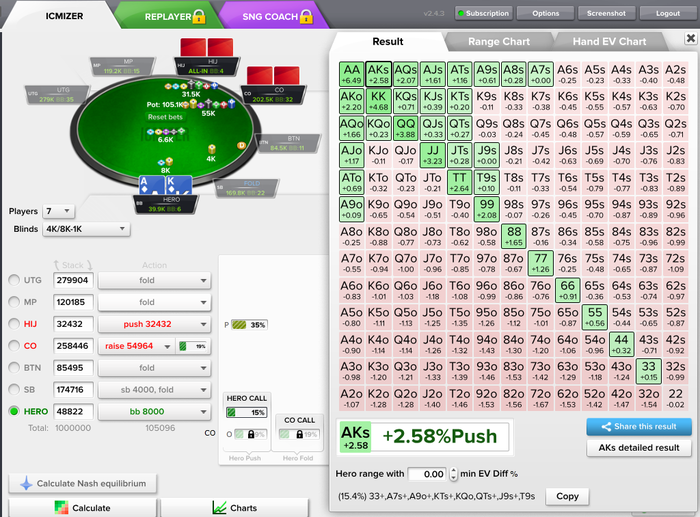
Task: Open BTN action fold dropdown
Action: 154,368
